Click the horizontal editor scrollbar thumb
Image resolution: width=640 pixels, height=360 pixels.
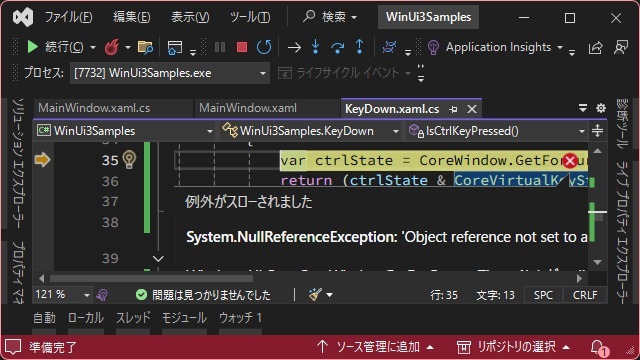(x=151, y=279)
